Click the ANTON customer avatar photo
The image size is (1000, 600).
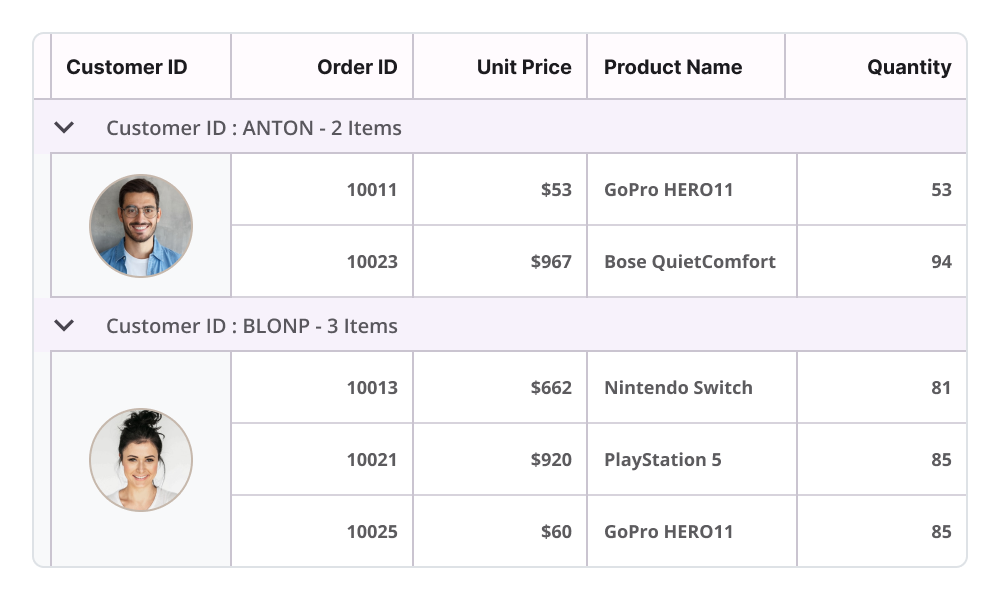coord(141,226)
